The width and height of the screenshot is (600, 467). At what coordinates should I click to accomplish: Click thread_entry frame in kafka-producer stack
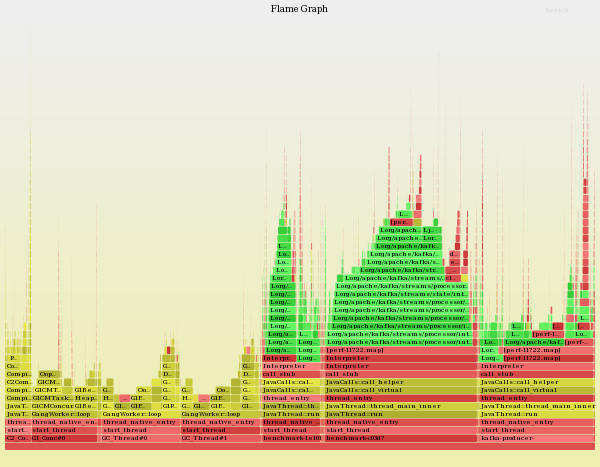point(536,398)
